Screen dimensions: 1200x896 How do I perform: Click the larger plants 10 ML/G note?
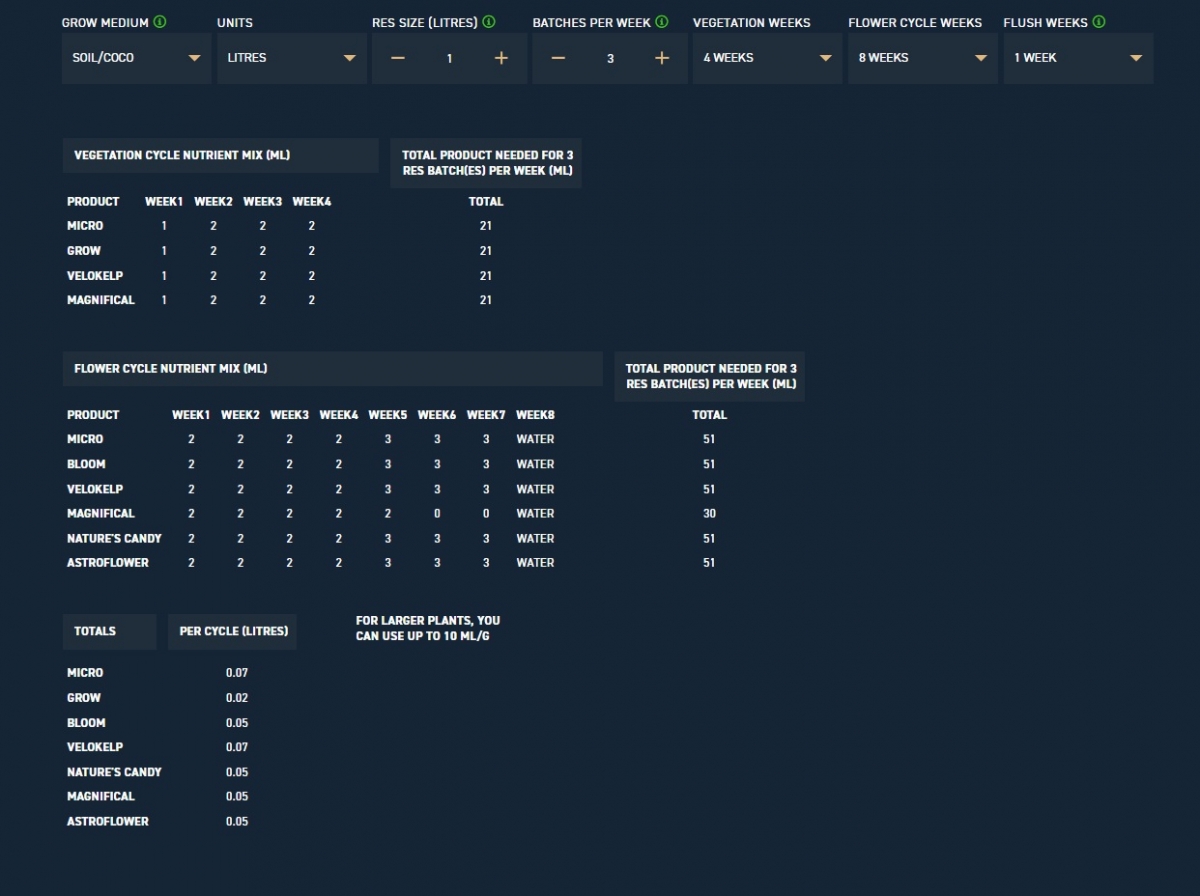pyautogui.click(x=428, y=628)
